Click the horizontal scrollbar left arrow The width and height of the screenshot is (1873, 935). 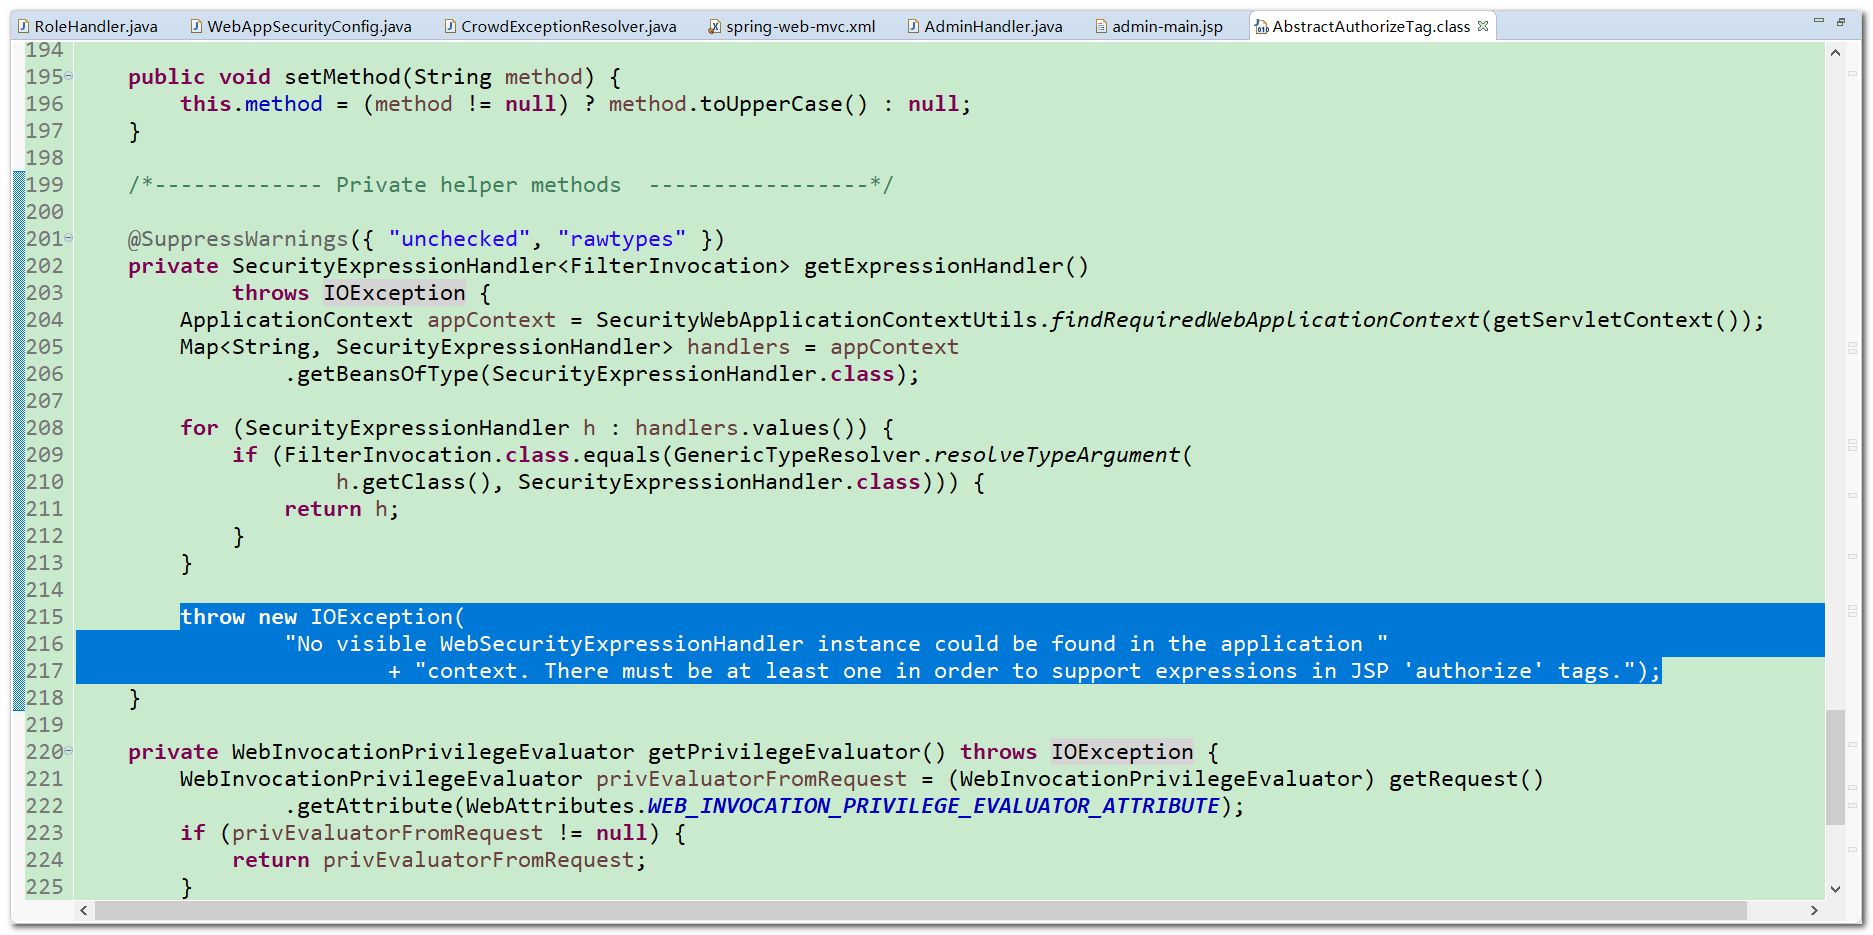84,911
